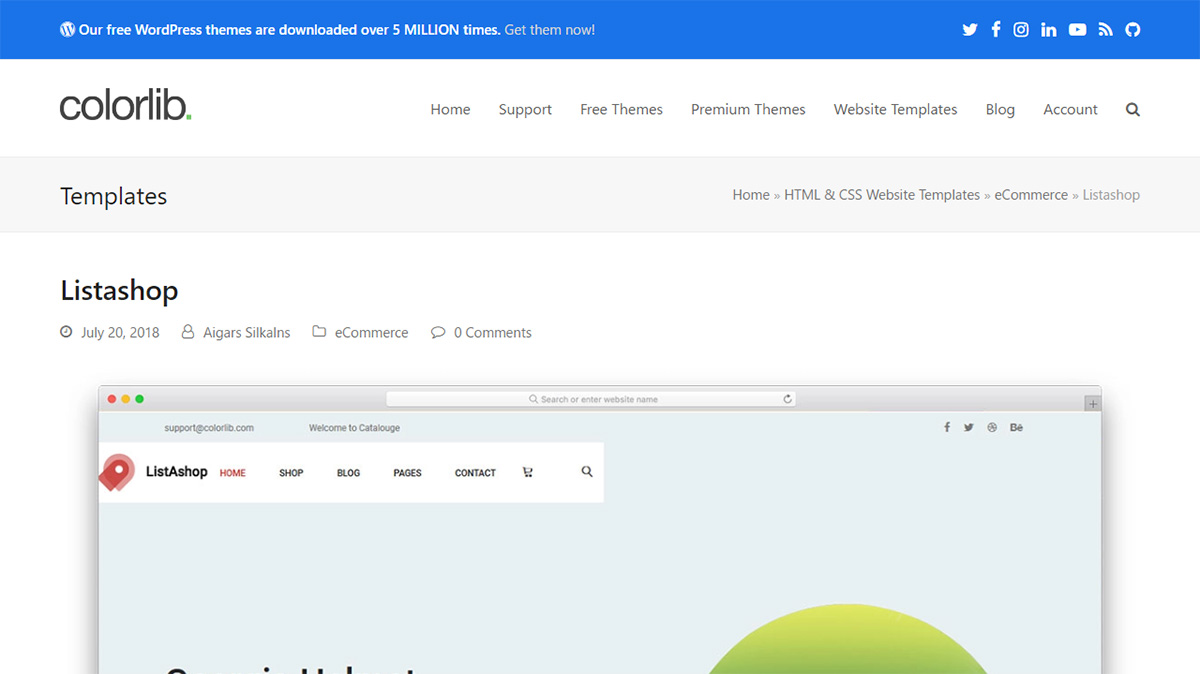Open Colorlib LinkedIn icon
Image resolution: width=1200 pixels, height=674 pixels.
[x=1048, y=30]
